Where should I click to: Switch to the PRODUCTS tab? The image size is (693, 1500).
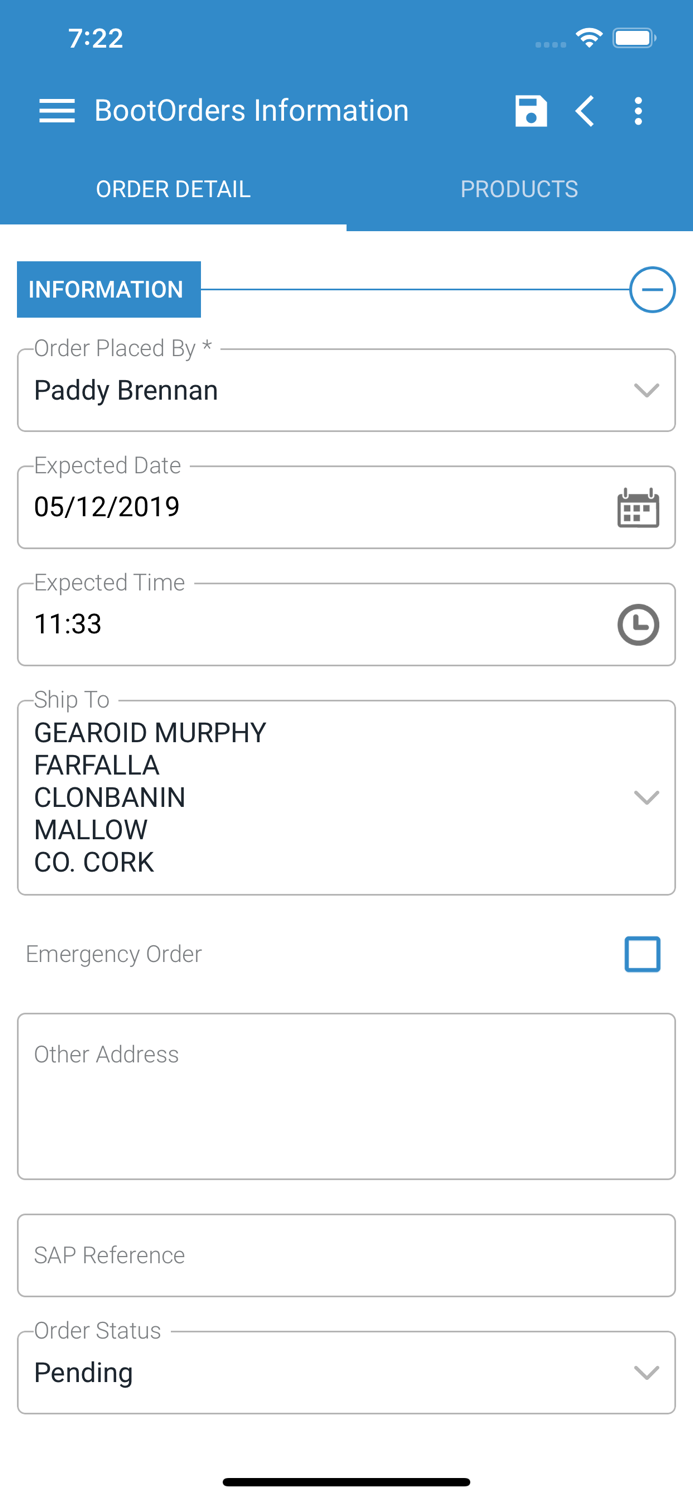[519, 189]
